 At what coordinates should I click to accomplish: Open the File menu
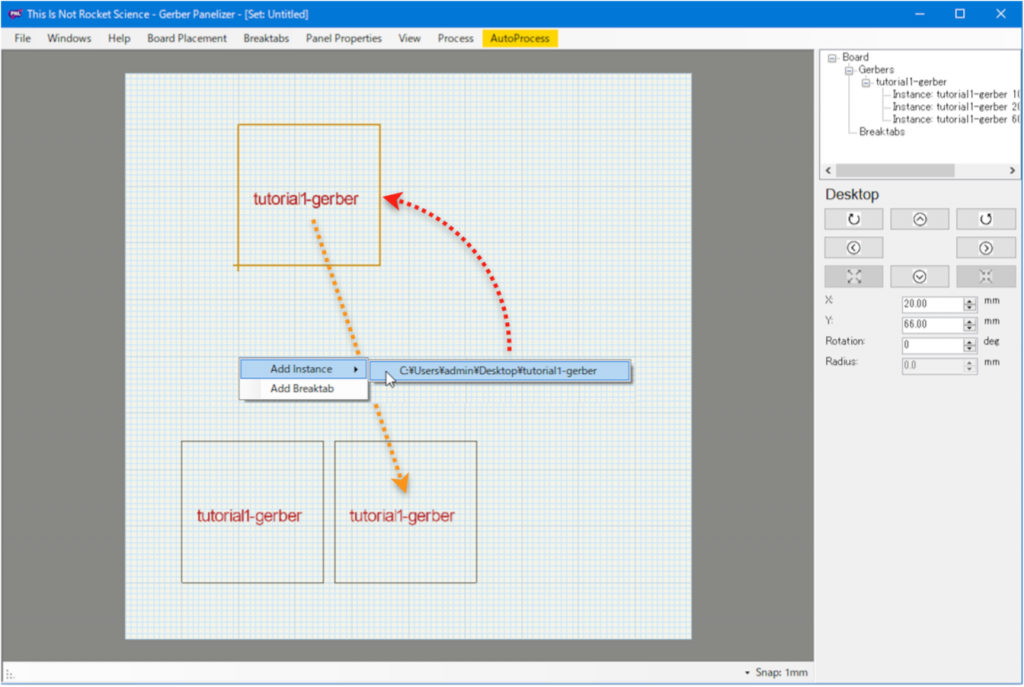pyautogui.click(x=22, y=39)
